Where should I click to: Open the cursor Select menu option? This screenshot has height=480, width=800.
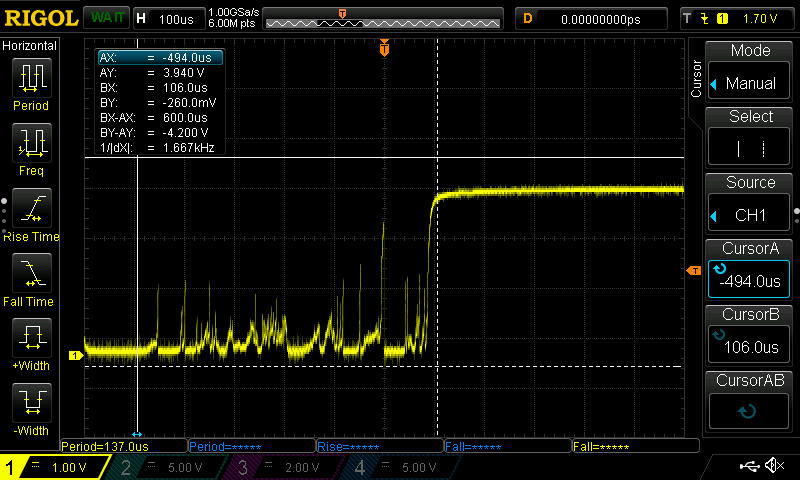[x=750, y=139]
